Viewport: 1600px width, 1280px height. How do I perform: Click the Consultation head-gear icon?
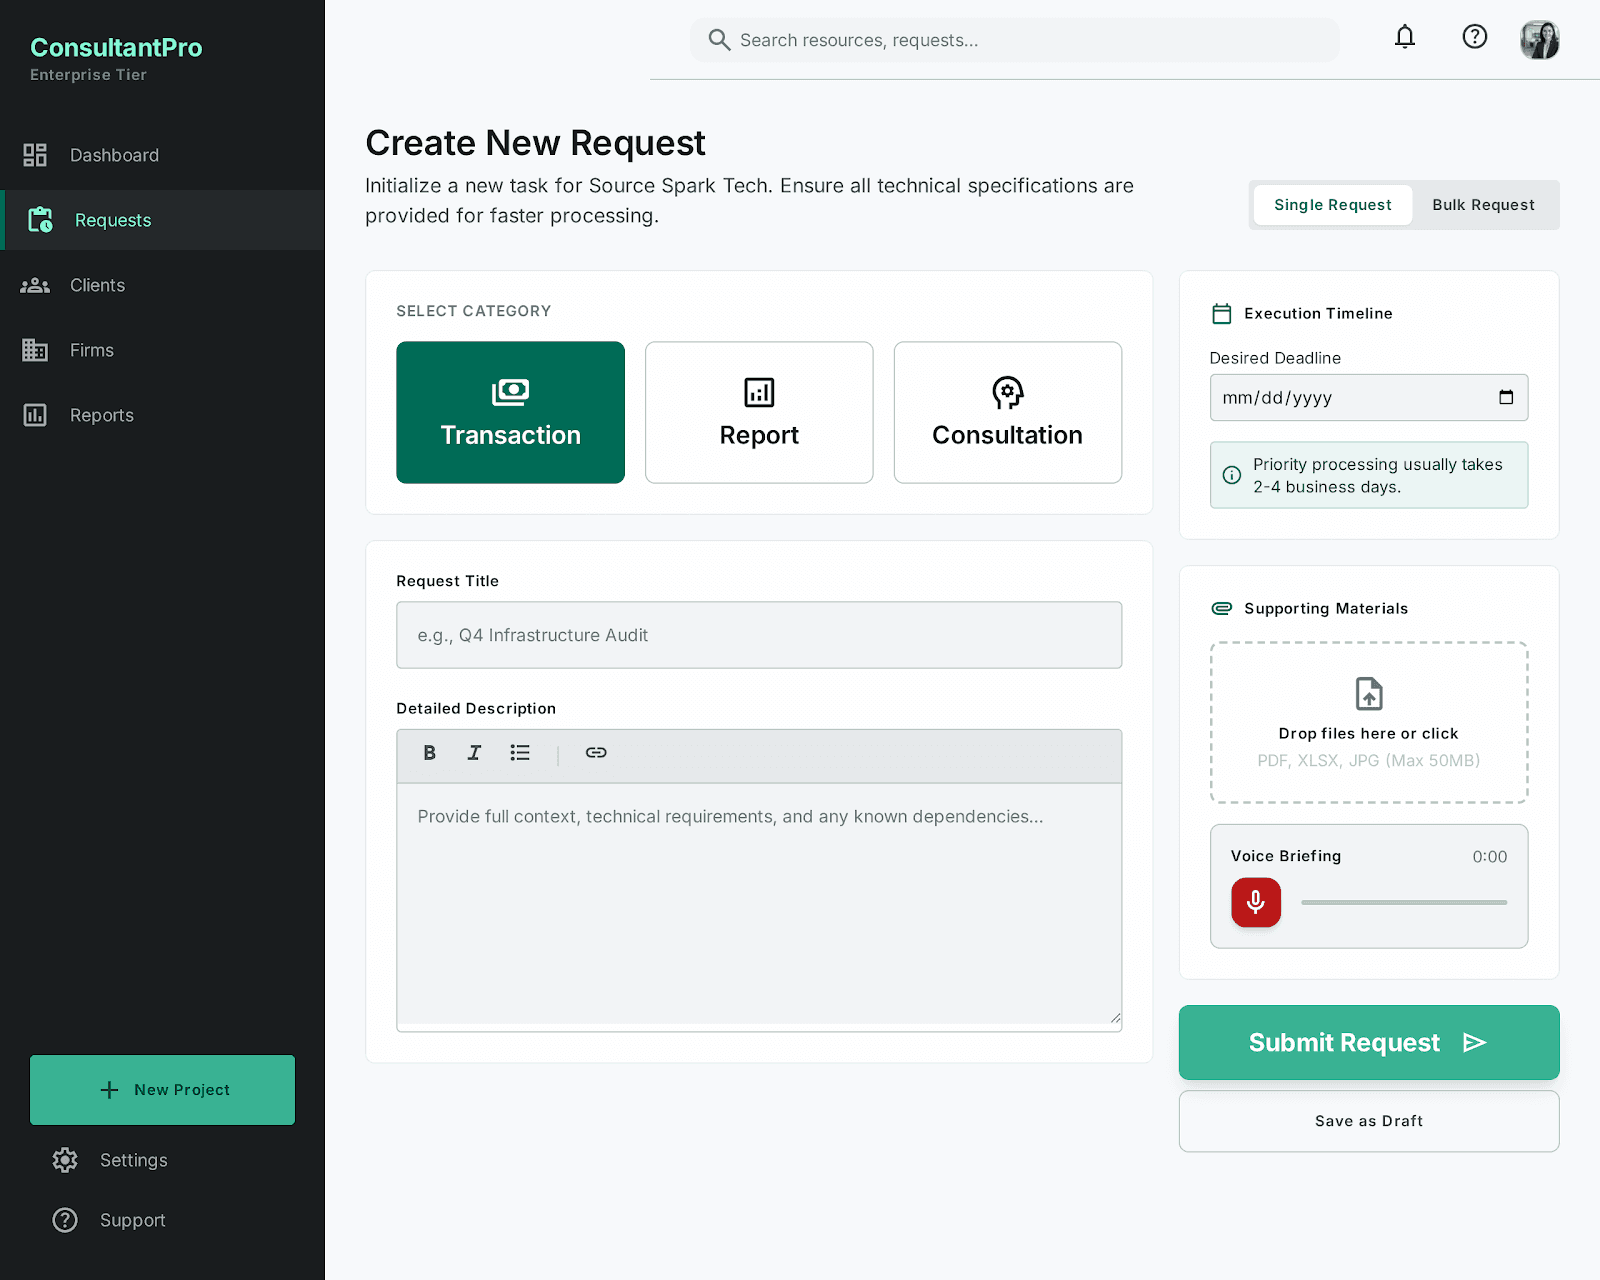(1008, 393)
